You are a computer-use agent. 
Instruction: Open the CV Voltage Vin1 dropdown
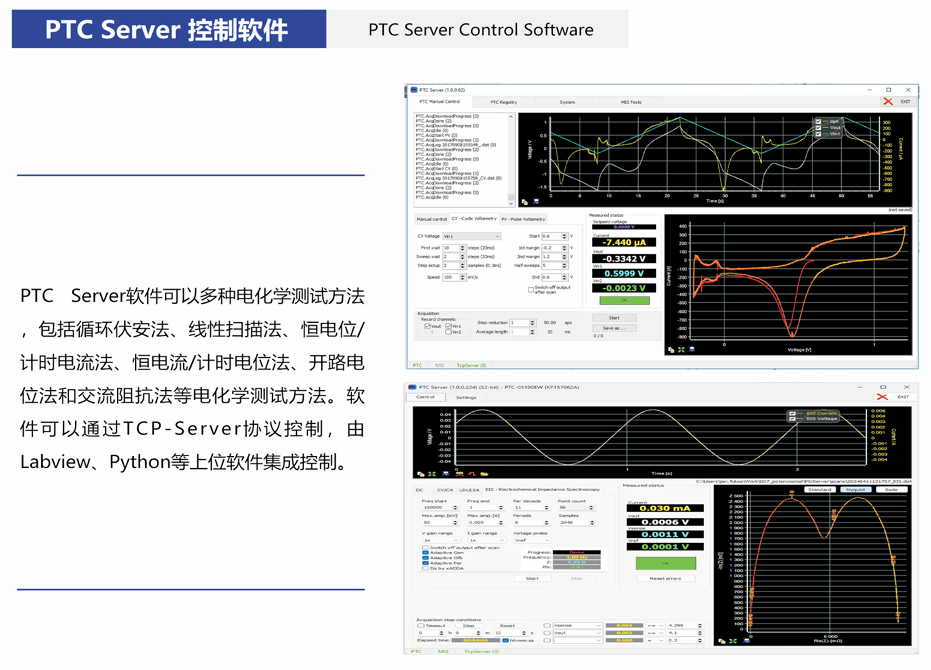472,236
